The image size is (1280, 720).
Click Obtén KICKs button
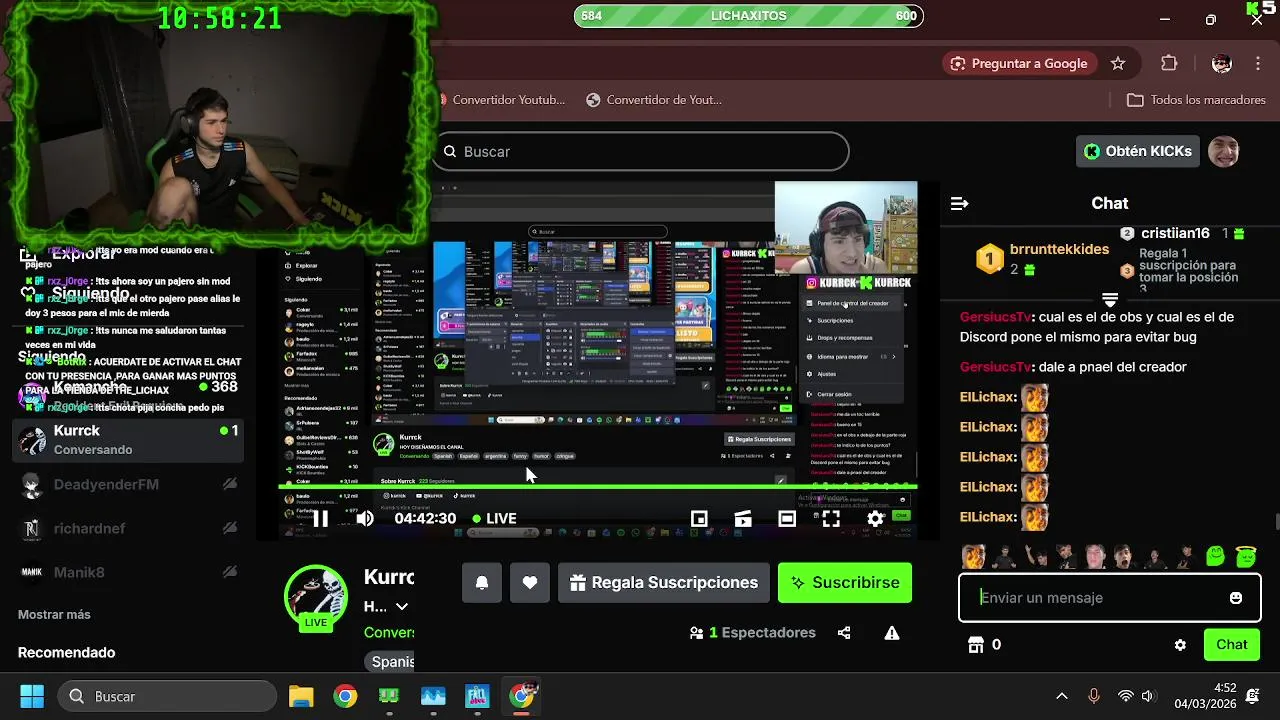tap(1138, 151)
